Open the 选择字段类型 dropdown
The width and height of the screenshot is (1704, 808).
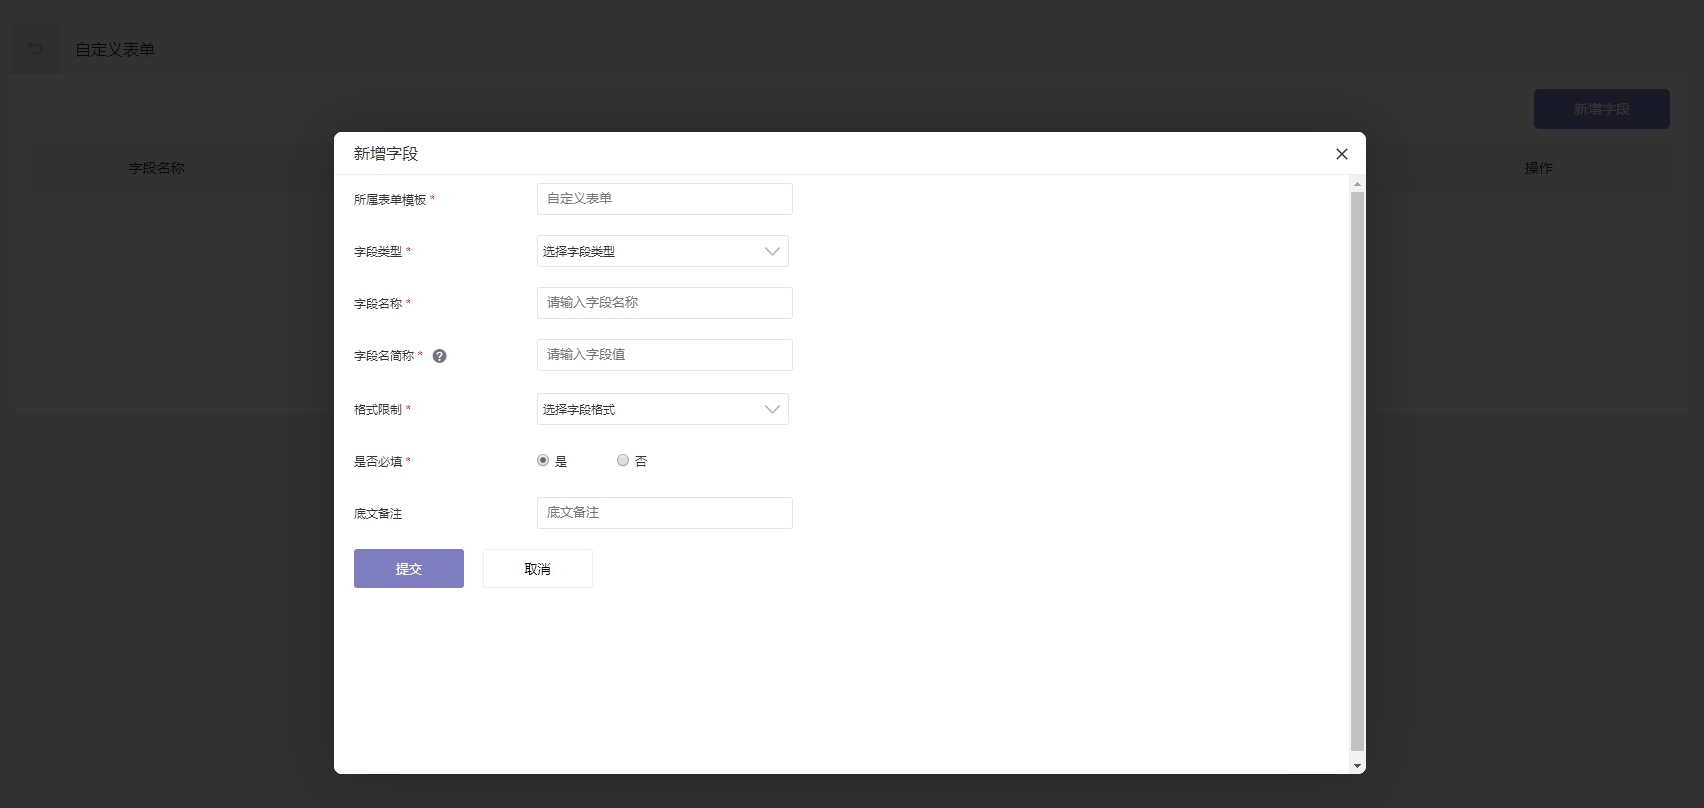[x=662, y=251]
